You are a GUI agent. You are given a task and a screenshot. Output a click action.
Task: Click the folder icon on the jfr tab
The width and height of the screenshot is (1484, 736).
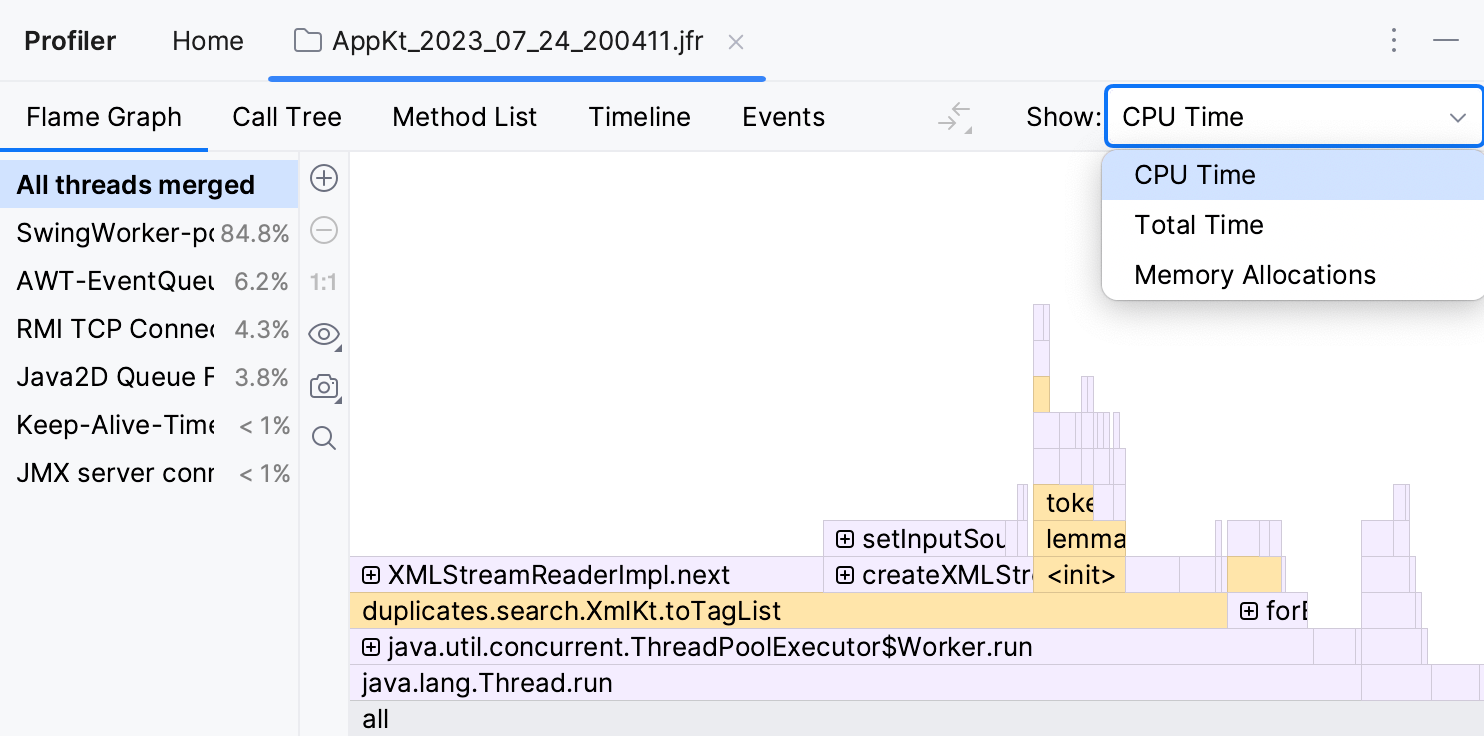(306, 41)
